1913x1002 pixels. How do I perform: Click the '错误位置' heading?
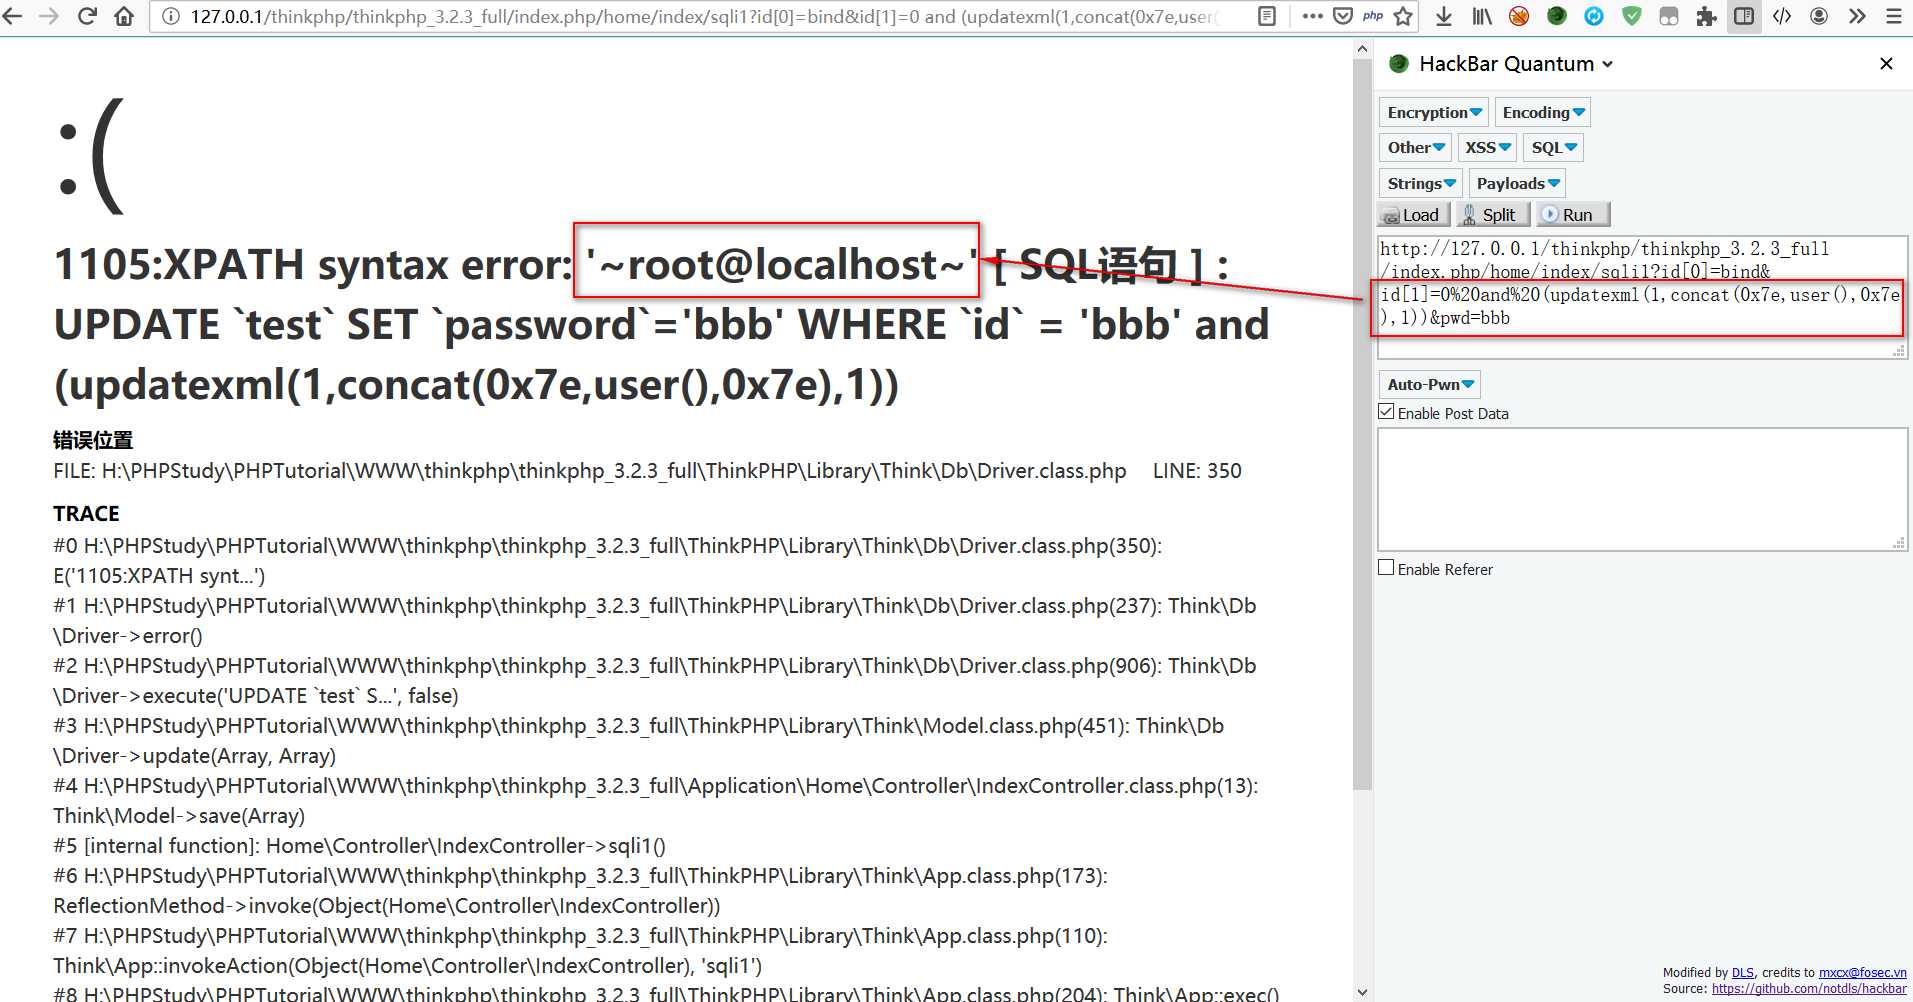93,440
